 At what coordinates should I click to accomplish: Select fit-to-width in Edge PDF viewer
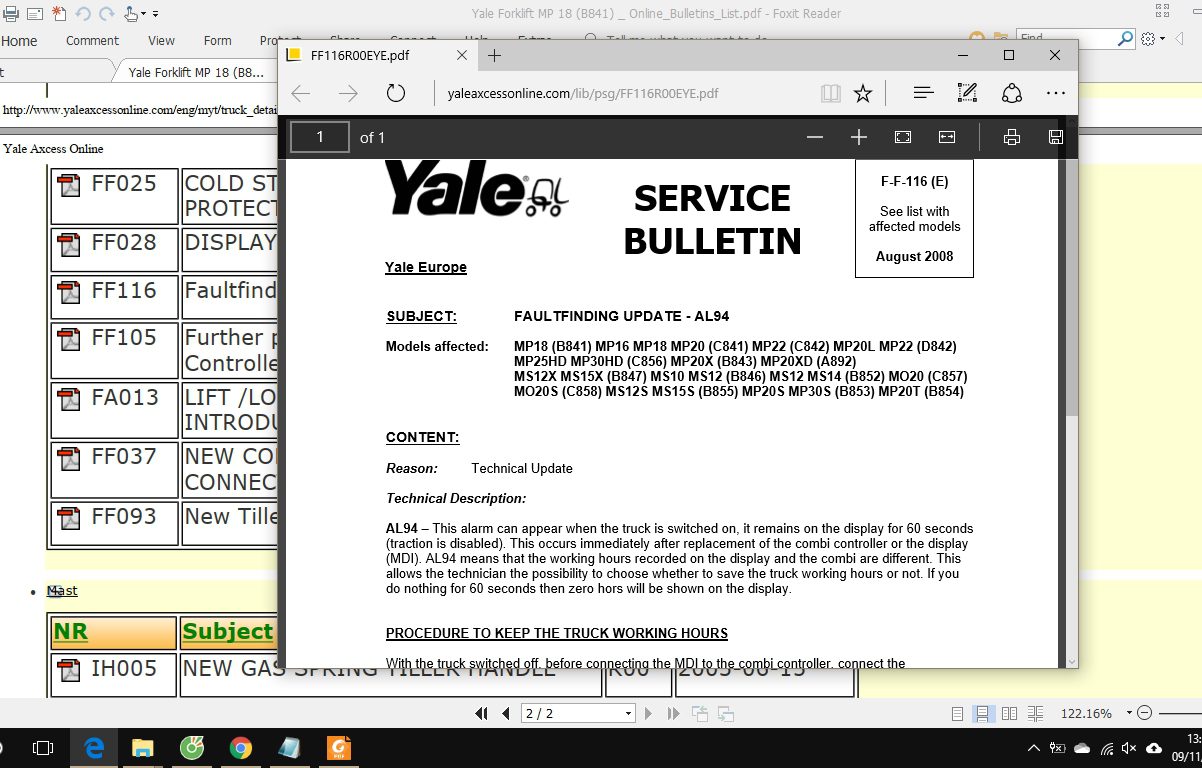pyautogui.click(x=946, y=137)
